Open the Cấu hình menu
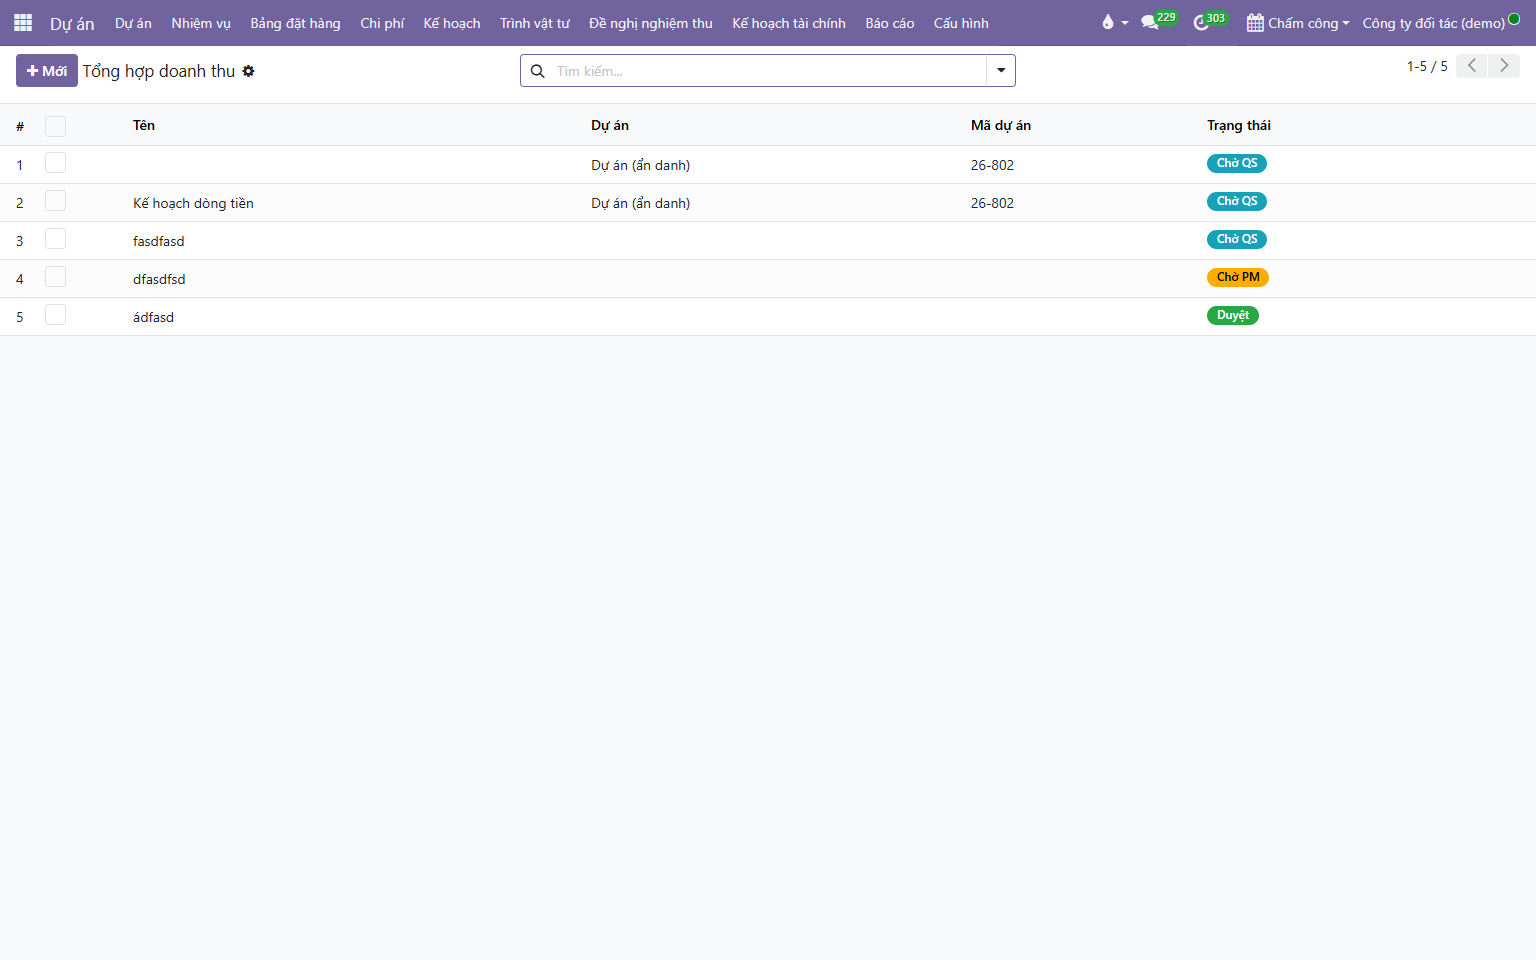 tap(961, 23)
